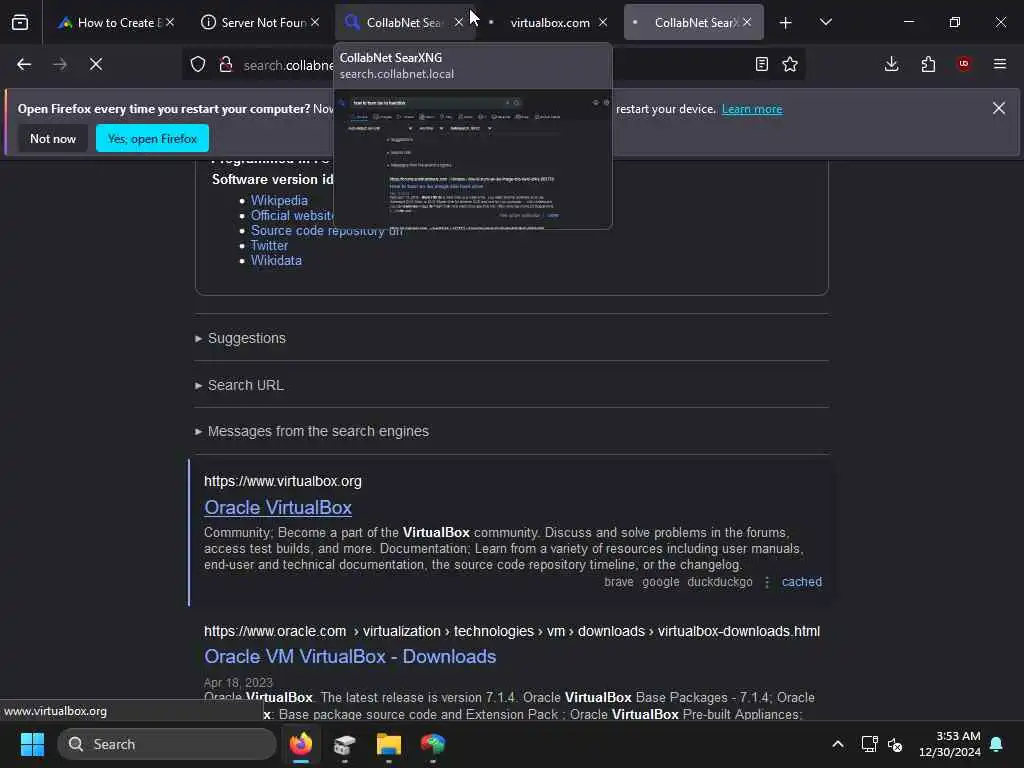Screen dimensions: 1024x768
Task: Open the colorful globe app in taskbar
Action: tap(432, 744)
